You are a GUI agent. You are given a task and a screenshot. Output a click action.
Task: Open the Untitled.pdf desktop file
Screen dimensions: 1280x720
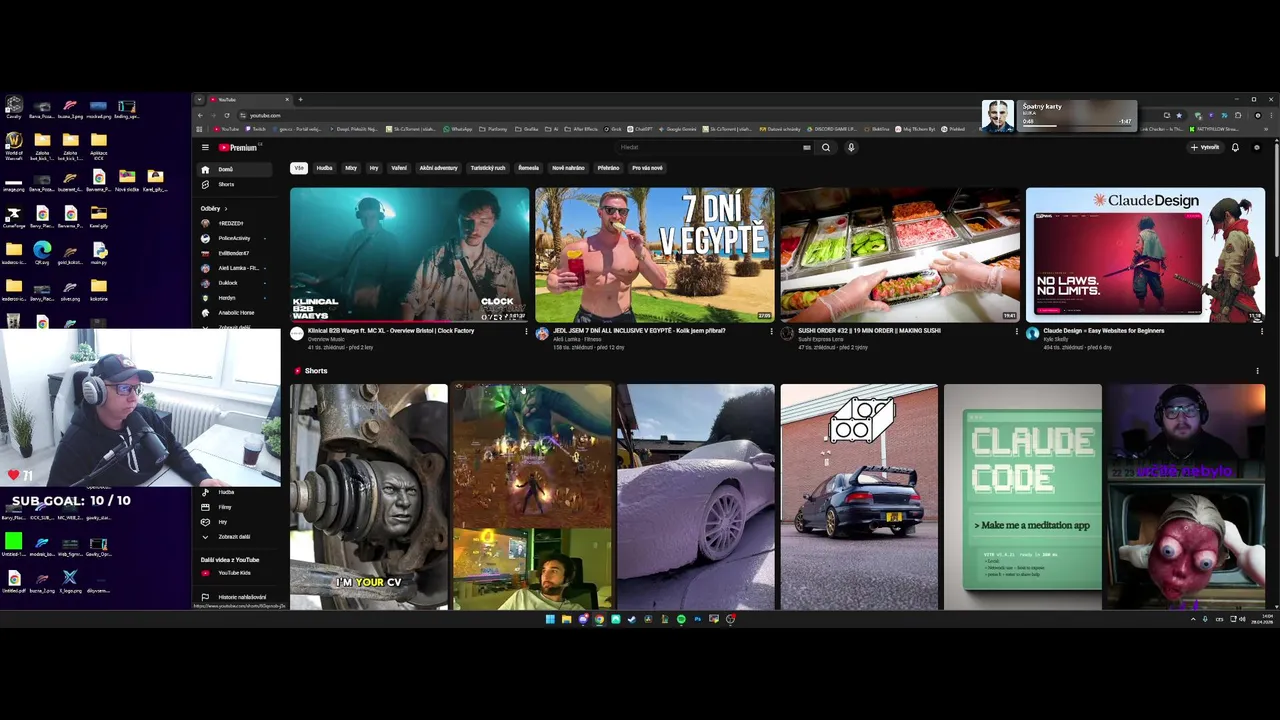[13, 581]
